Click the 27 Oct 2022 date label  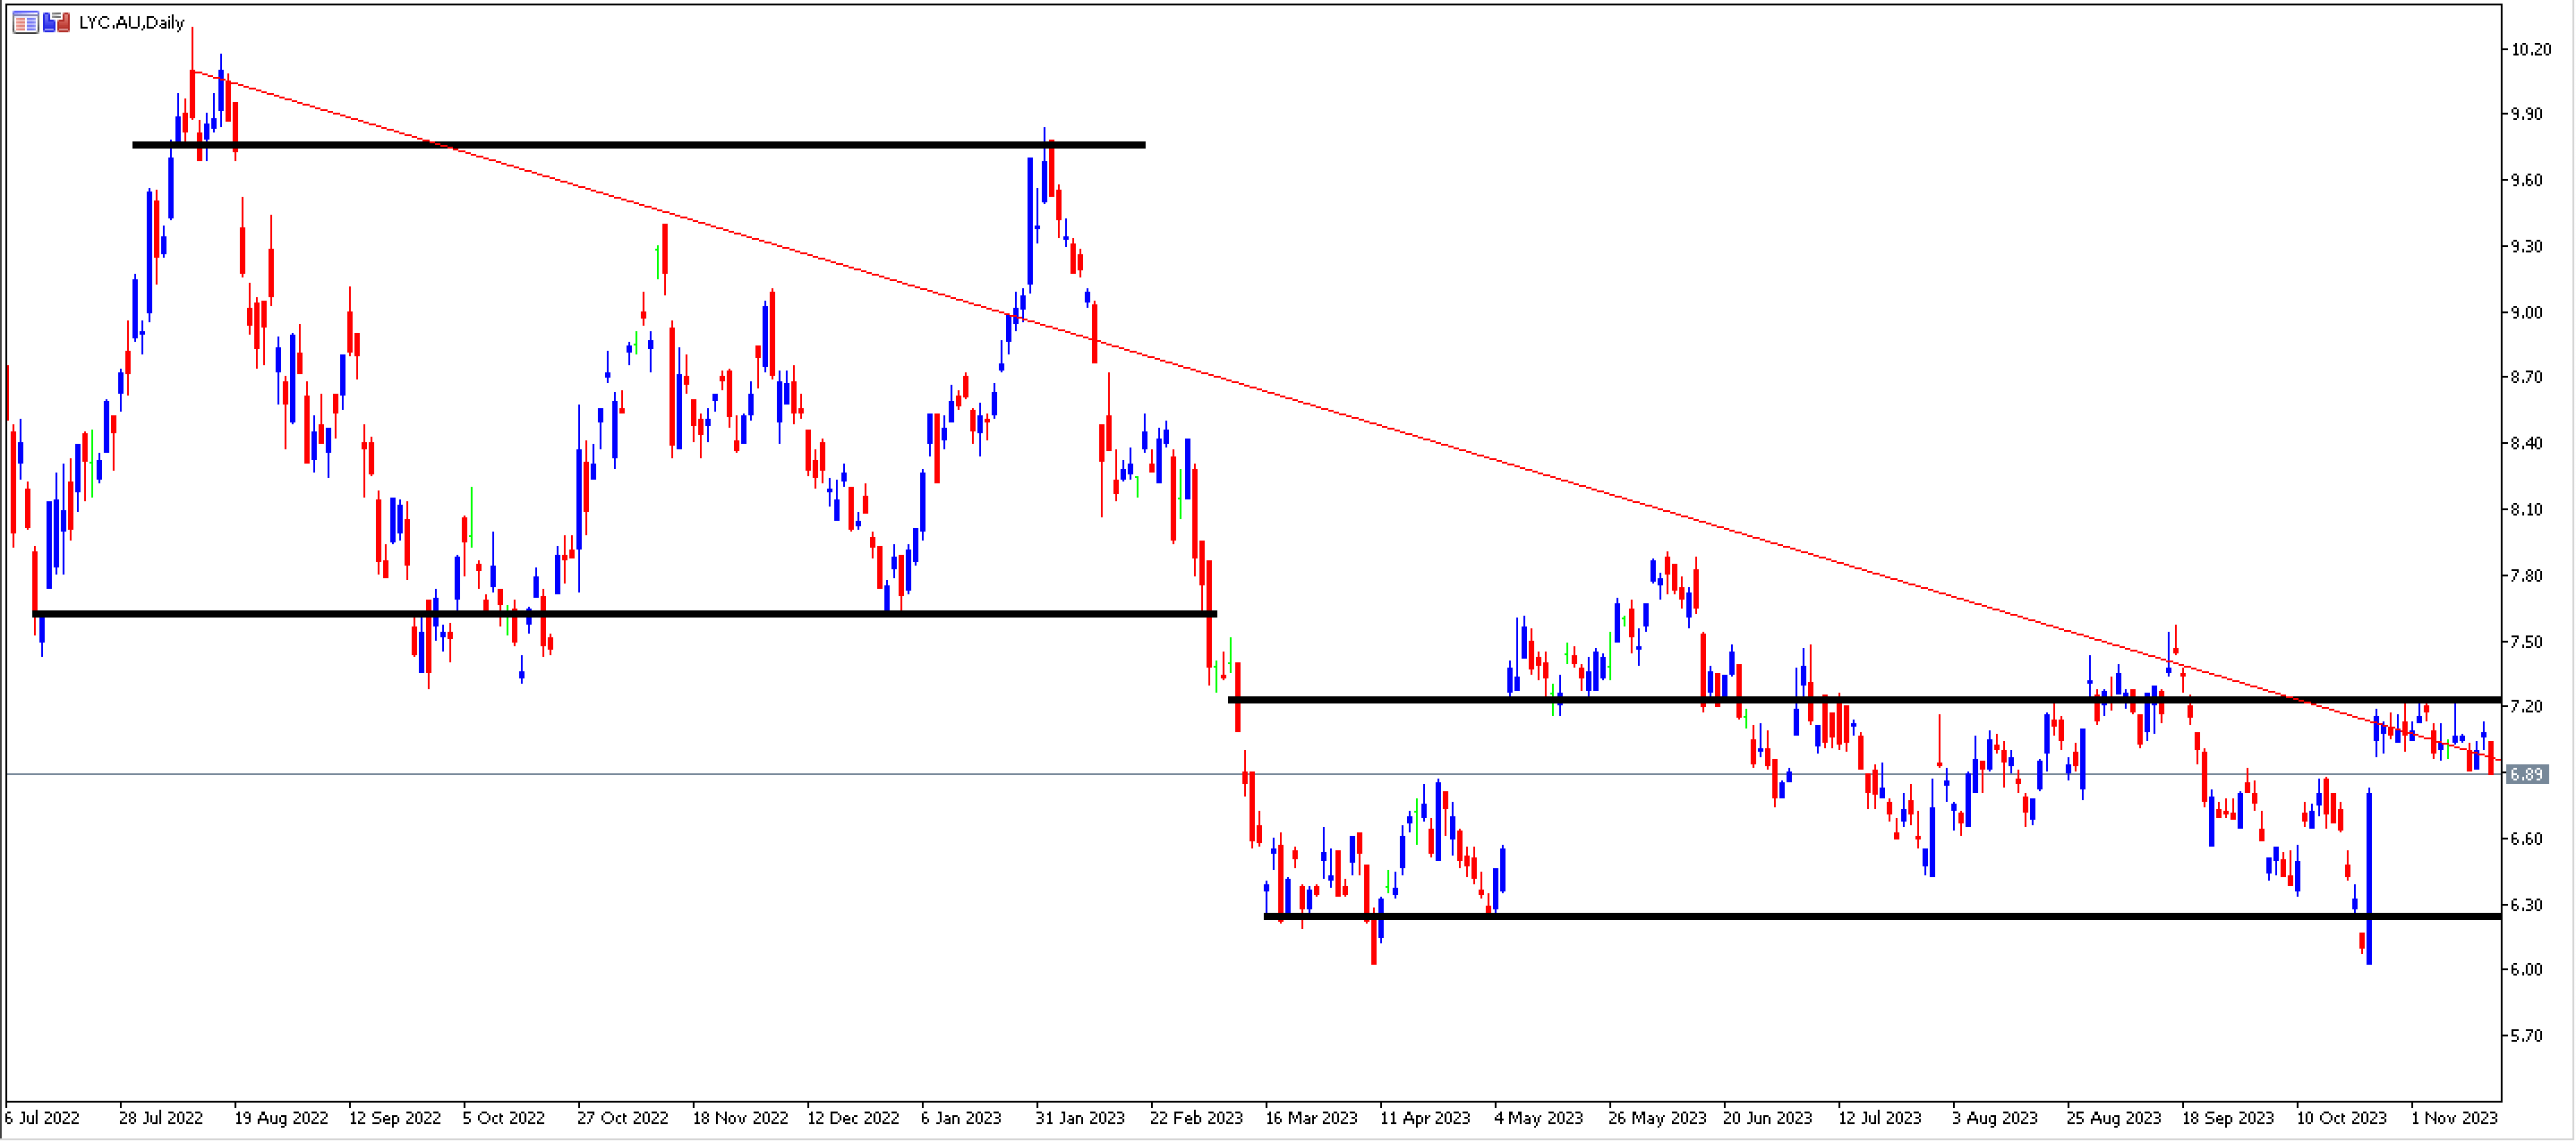[623, 1118]
